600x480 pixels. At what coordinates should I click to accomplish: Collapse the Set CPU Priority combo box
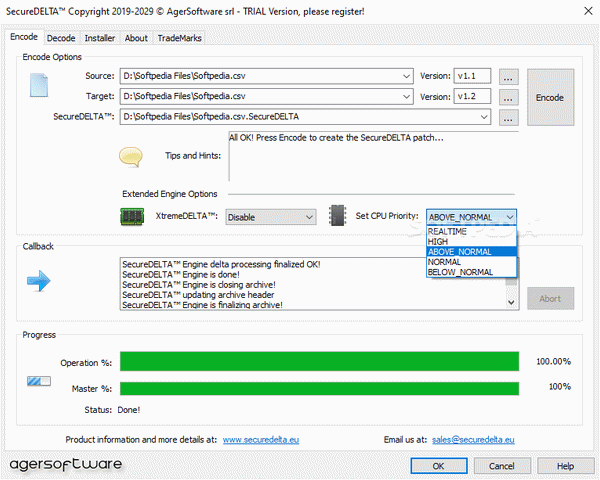pyautogui.click(x=471, y=217)
